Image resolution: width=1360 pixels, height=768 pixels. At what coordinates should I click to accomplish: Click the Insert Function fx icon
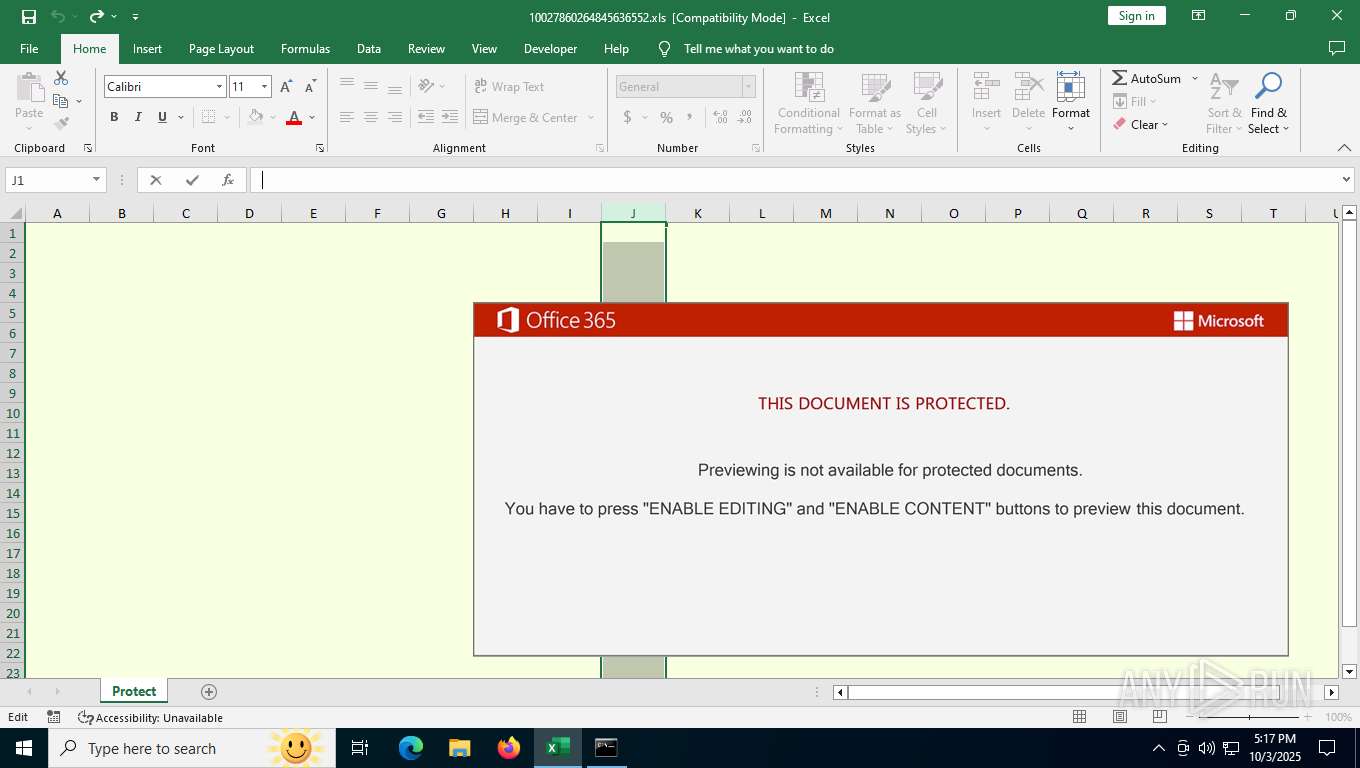click(x=228, y=180)
